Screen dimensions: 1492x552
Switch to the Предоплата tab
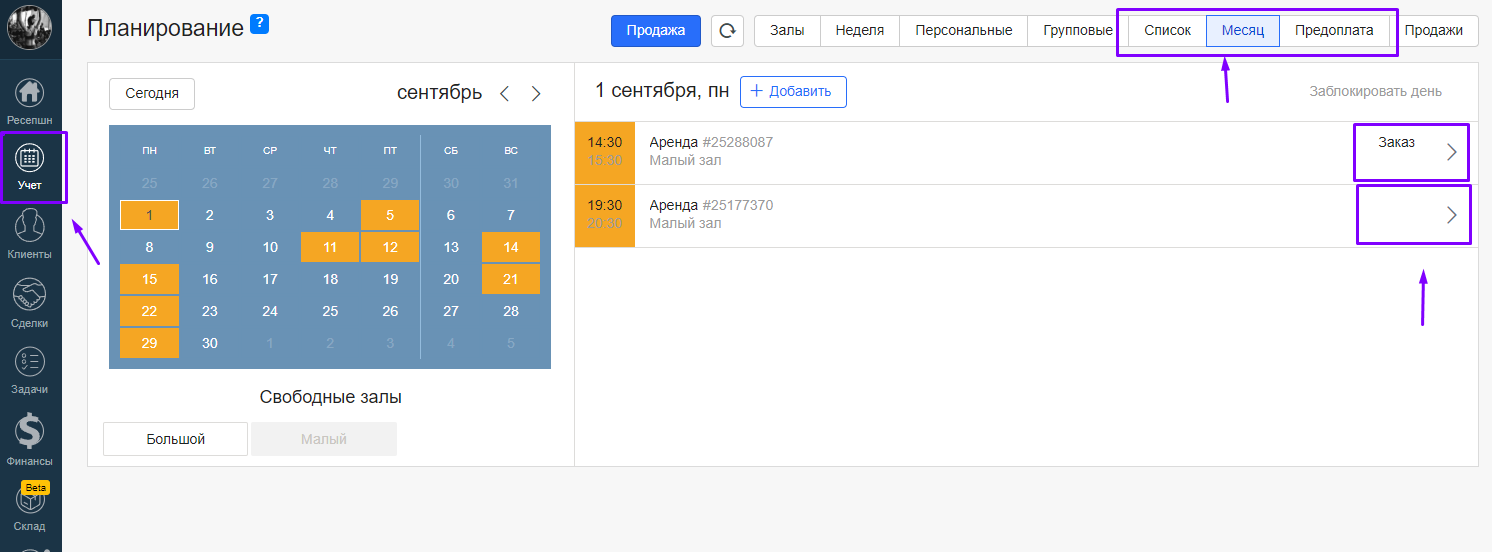pos(1334,31)
